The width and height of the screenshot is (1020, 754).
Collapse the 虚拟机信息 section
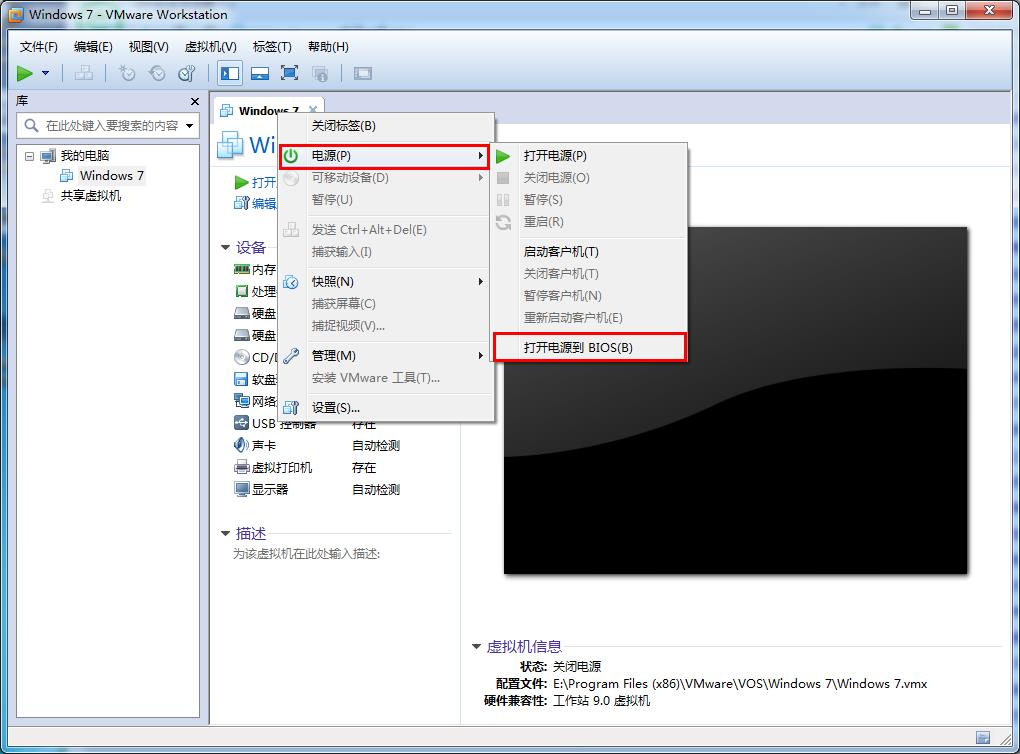coord(477,647)
